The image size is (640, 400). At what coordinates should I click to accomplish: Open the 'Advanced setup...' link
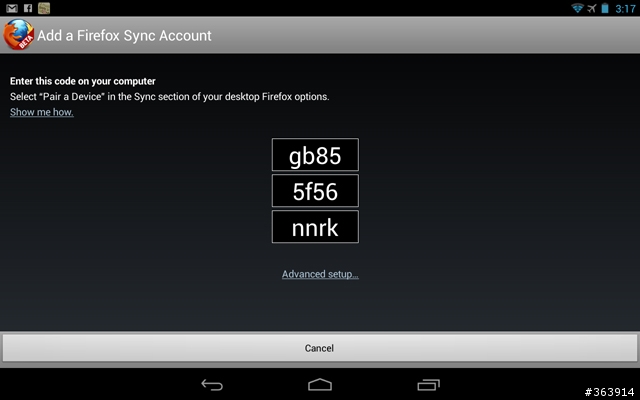pos(320,274)
